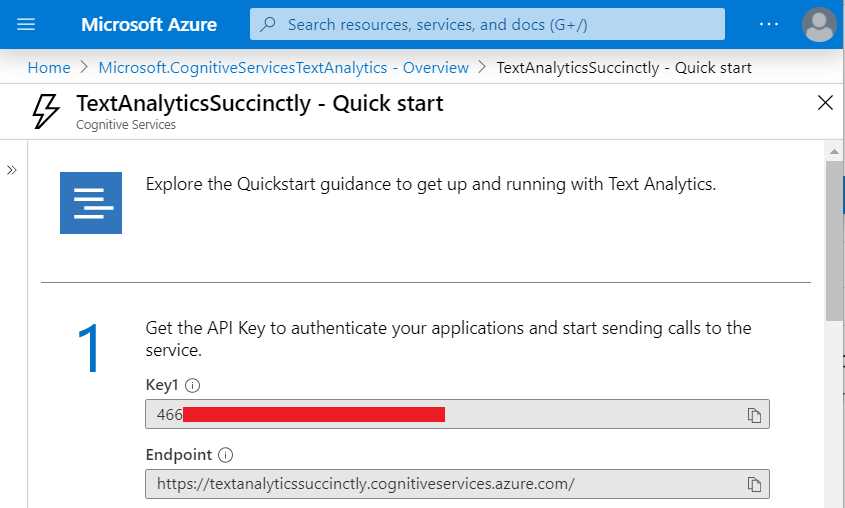Click the search magnifier icon
The width and height of the screenshot is (845, 508).
268,24
